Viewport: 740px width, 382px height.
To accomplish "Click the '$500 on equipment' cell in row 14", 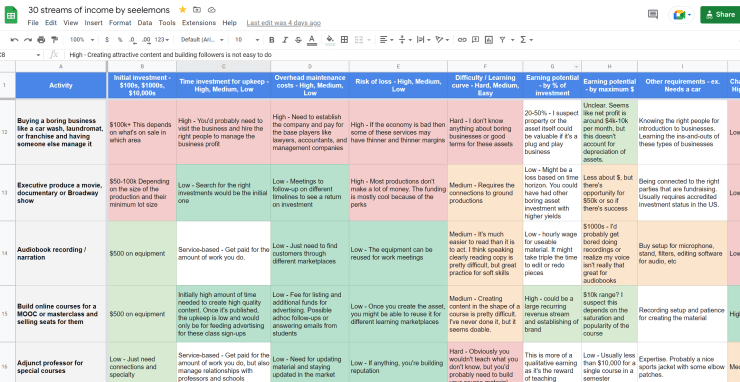I will 142,253.
